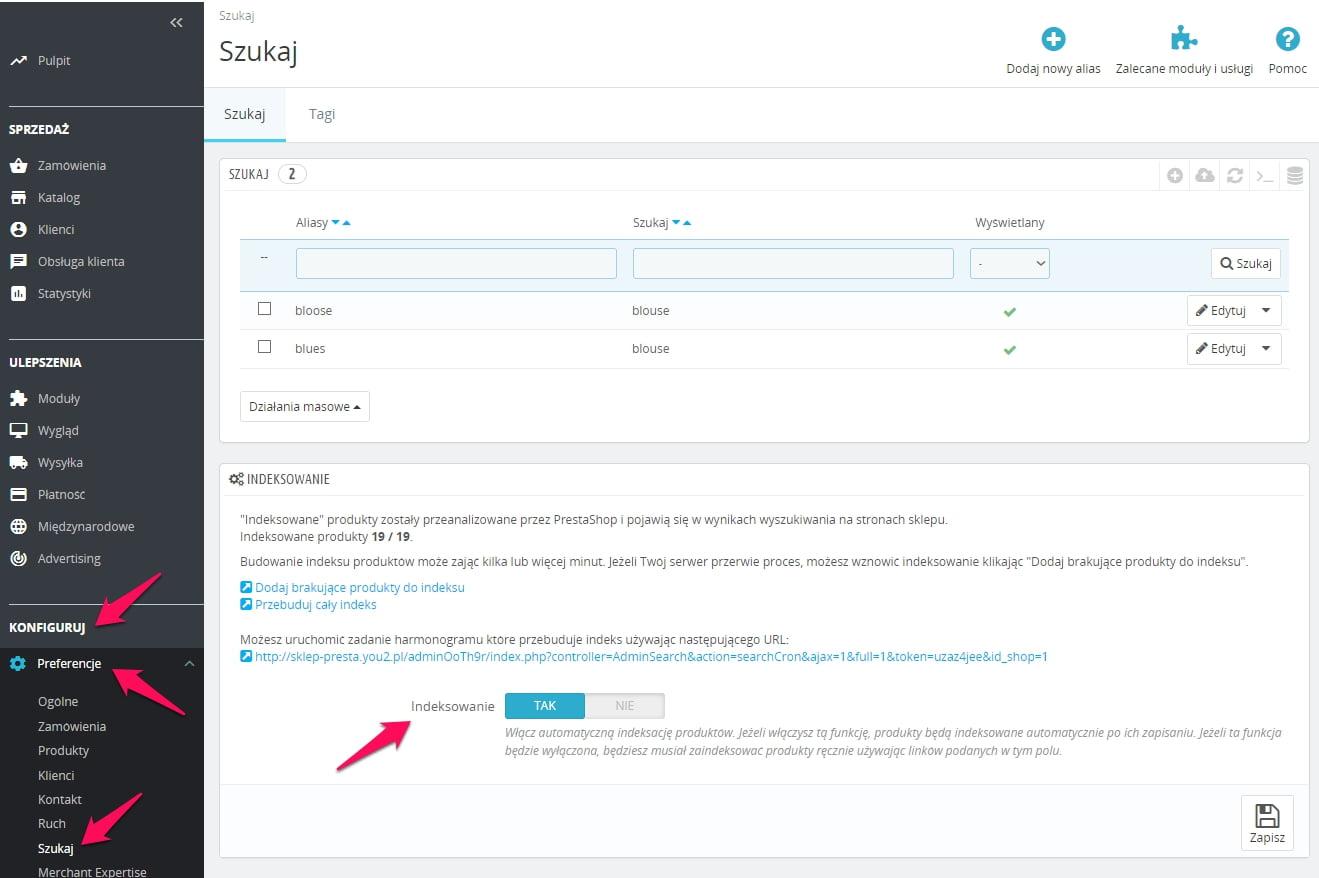The image size is (1319, 878).
Task: Tick the checkbox for the bloose alias
Action: pos(265,309)
